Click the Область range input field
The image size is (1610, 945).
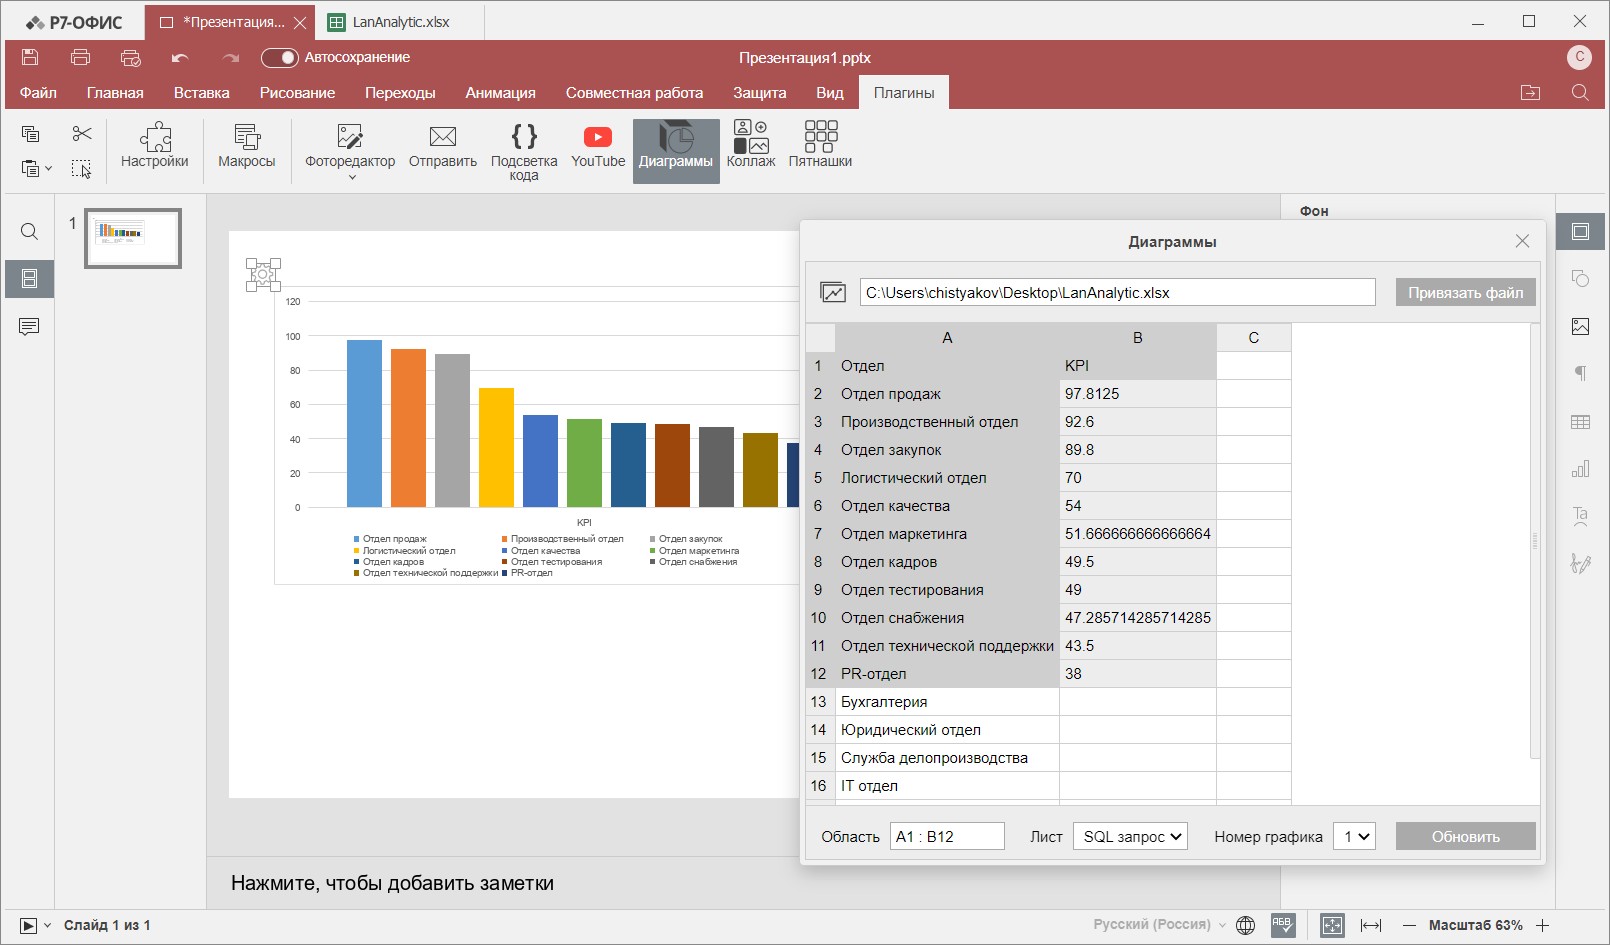946,836
